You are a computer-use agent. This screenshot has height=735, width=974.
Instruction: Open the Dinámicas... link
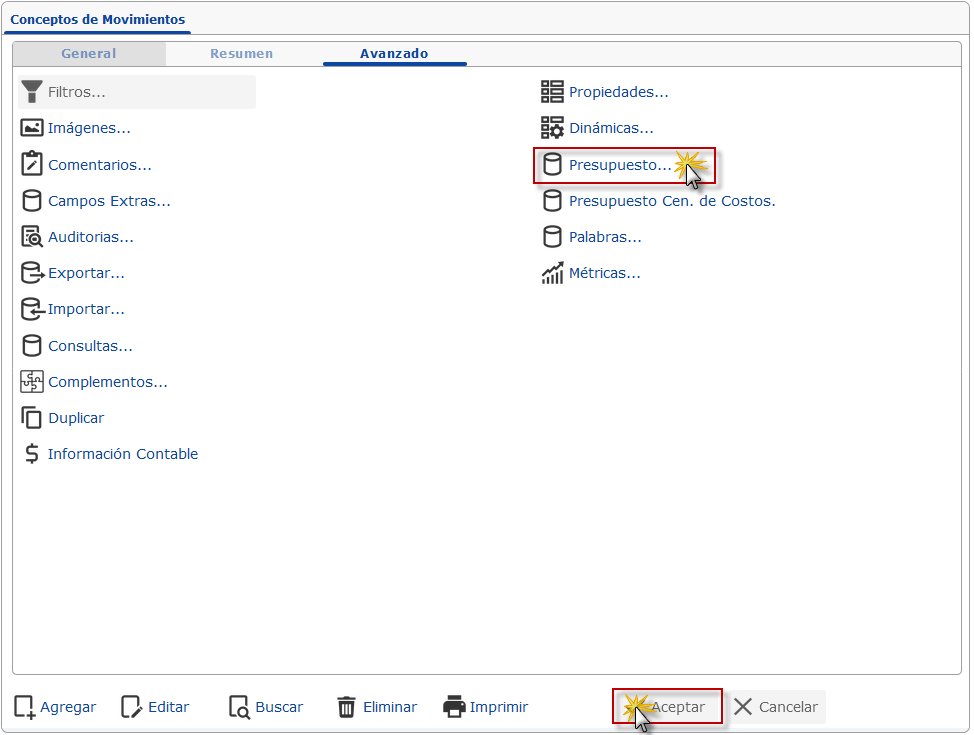pyautogui.click(x=611, y=128)
